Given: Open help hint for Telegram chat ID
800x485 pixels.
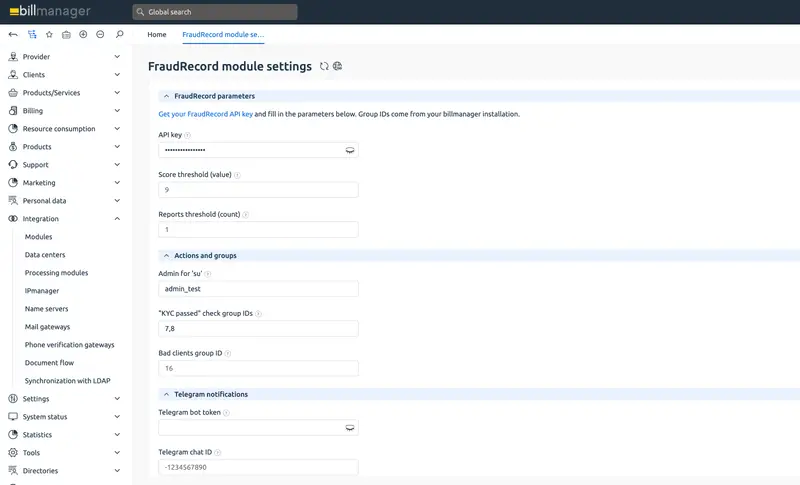Looking at the screenshot, I should [217, 452].
